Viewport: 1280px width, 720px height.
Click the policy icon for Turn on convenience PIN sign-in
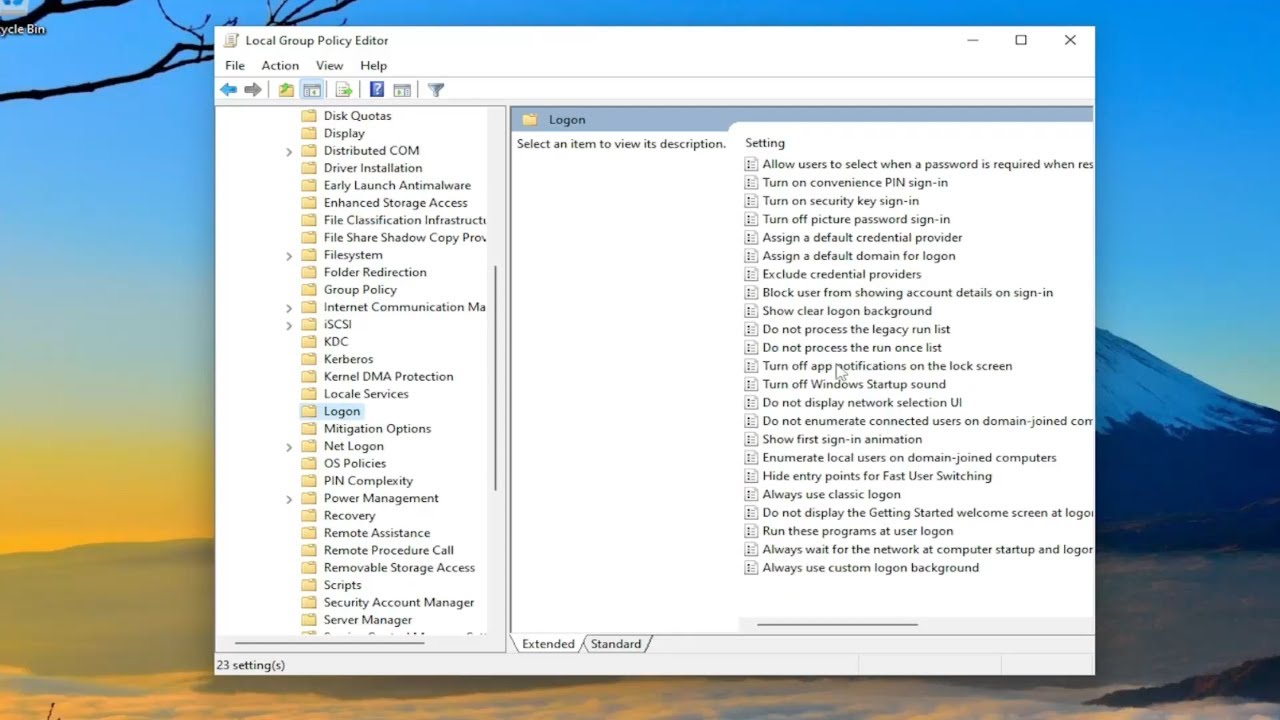(751, 182)
